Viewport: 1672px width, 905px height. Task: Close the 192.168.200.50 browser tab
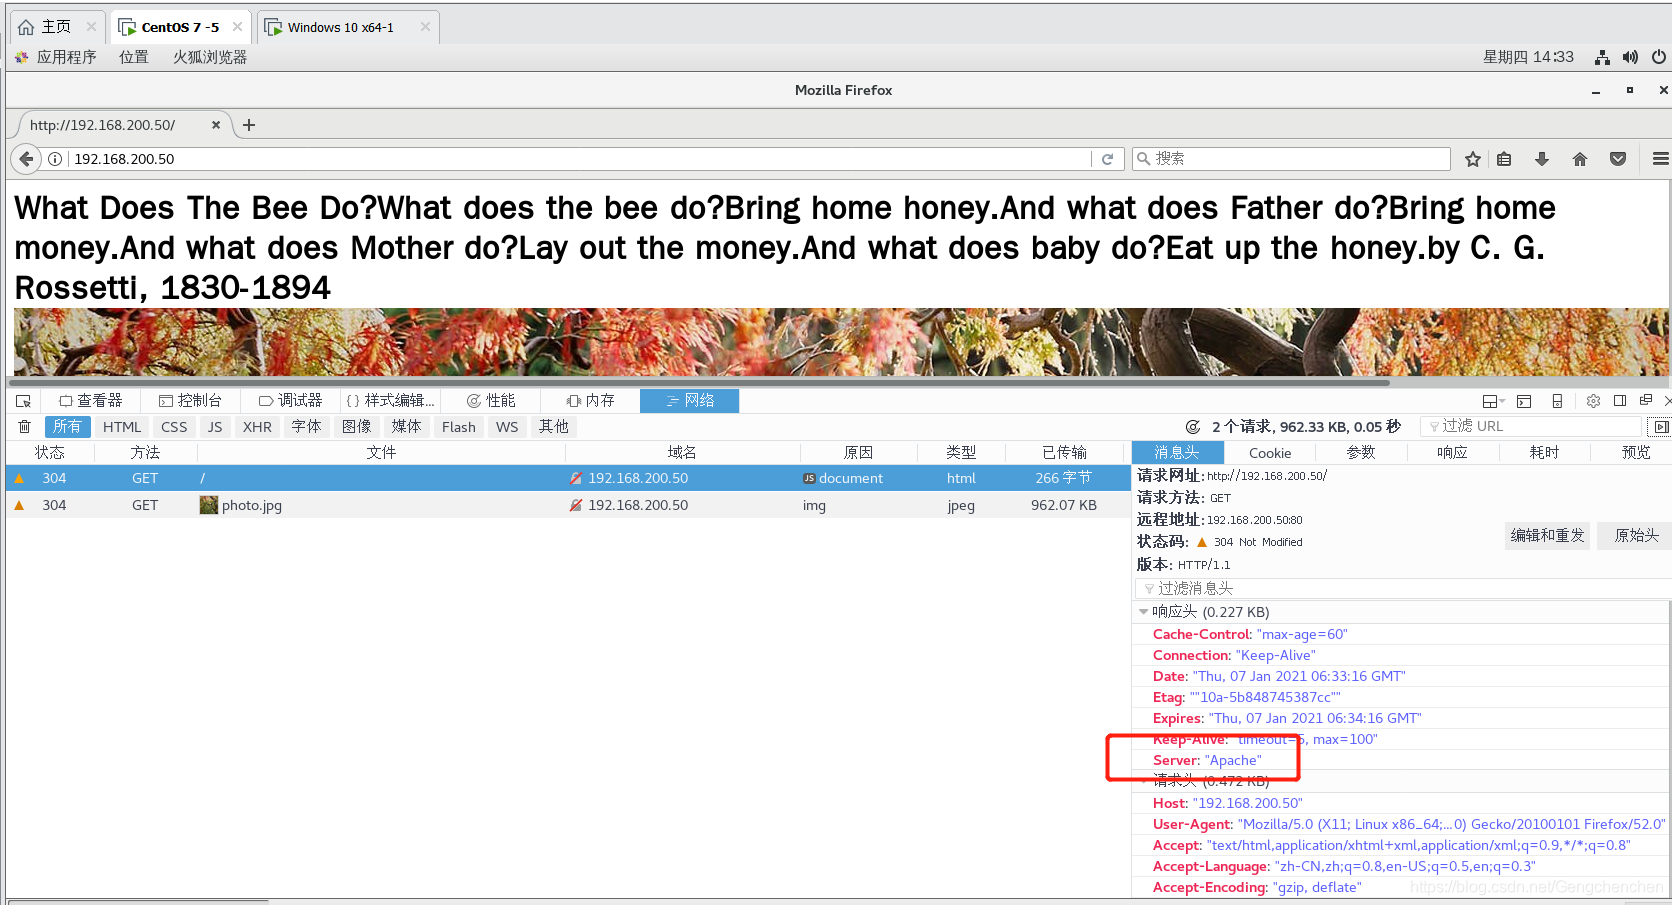[216, 125]
